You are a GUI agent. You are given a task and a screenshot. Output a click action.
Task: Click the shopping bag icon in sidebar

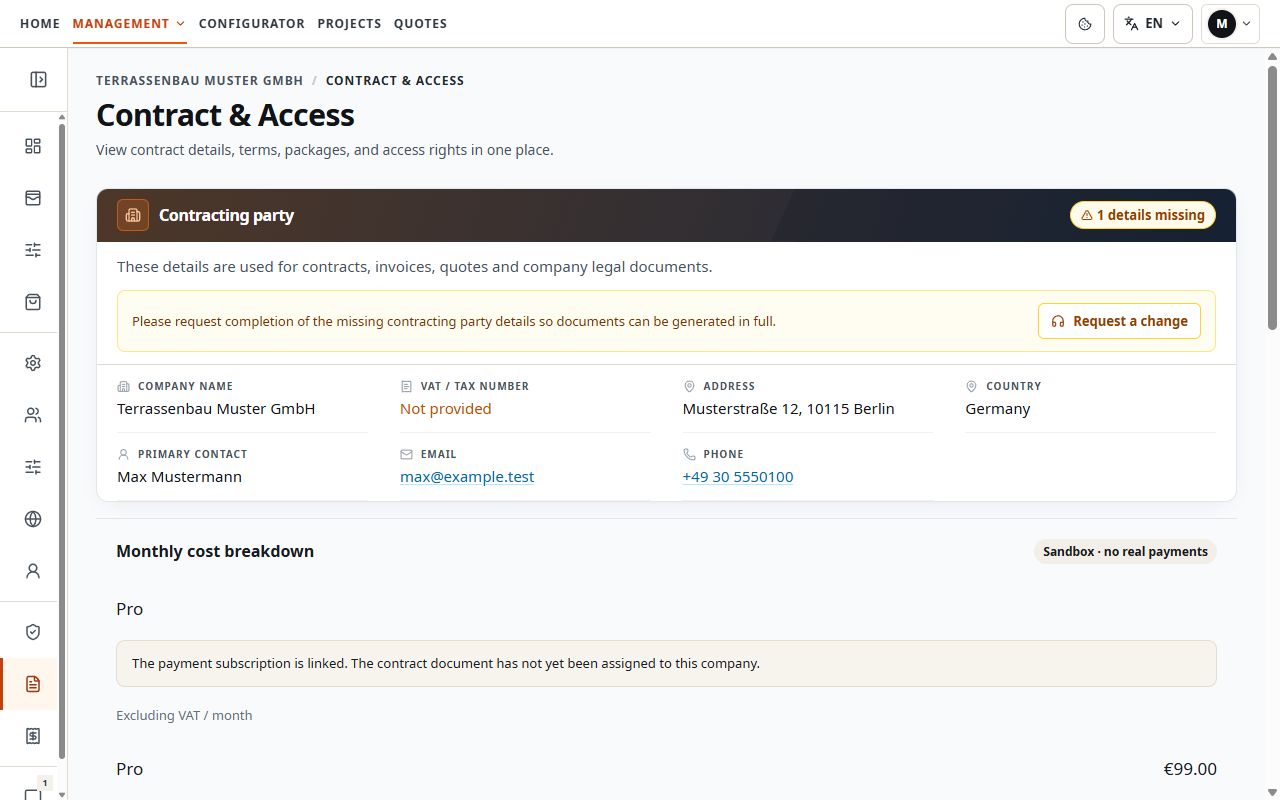33,301
